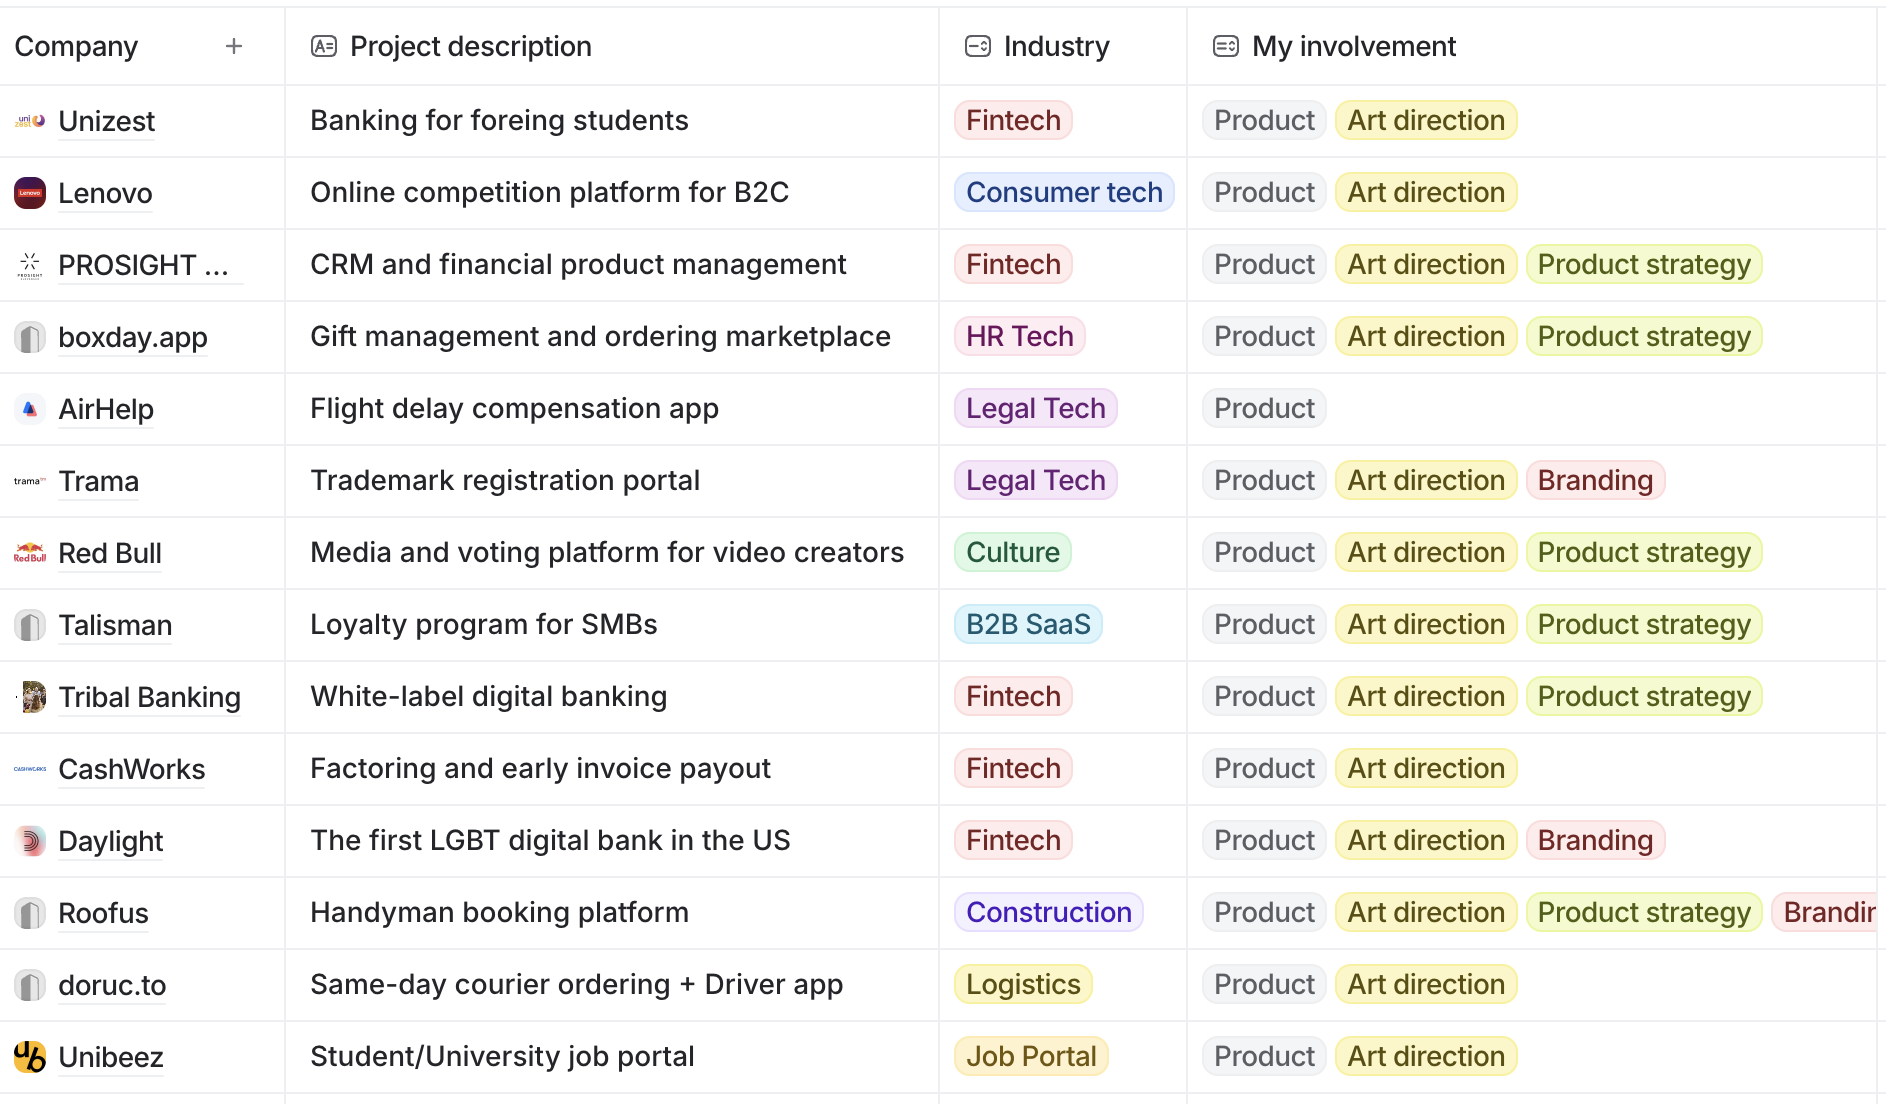Image resolution: width=1886 pixels, height=1104 pixels.
Task: Click the Unibeez yellow logo icon
Action: (30, 1057)
